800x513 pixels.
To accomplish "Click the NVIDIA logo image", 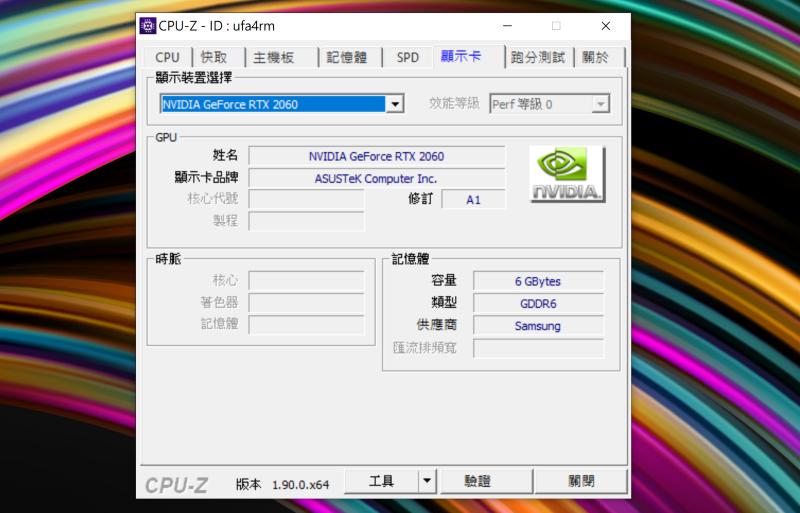I will click(567, 174).
